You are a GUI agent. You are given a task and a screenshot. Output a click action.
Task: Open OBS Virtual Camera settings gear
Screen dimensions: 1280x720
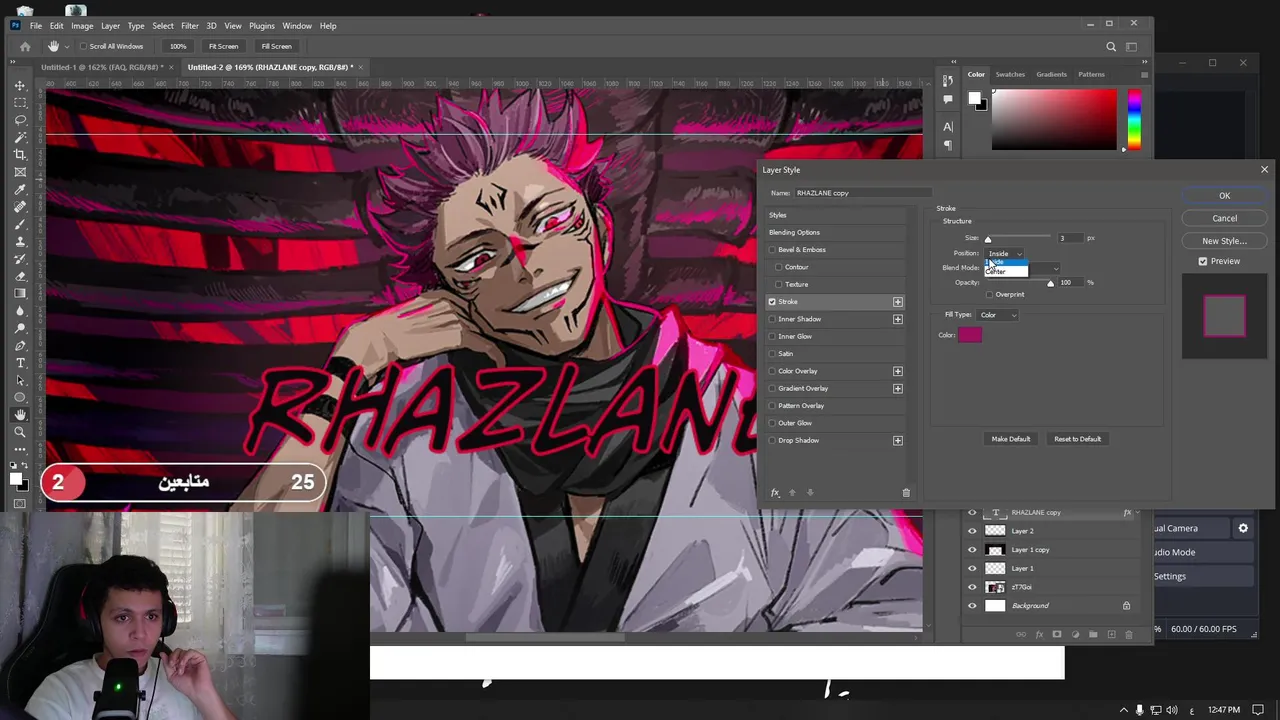[x=1243, y=528]
